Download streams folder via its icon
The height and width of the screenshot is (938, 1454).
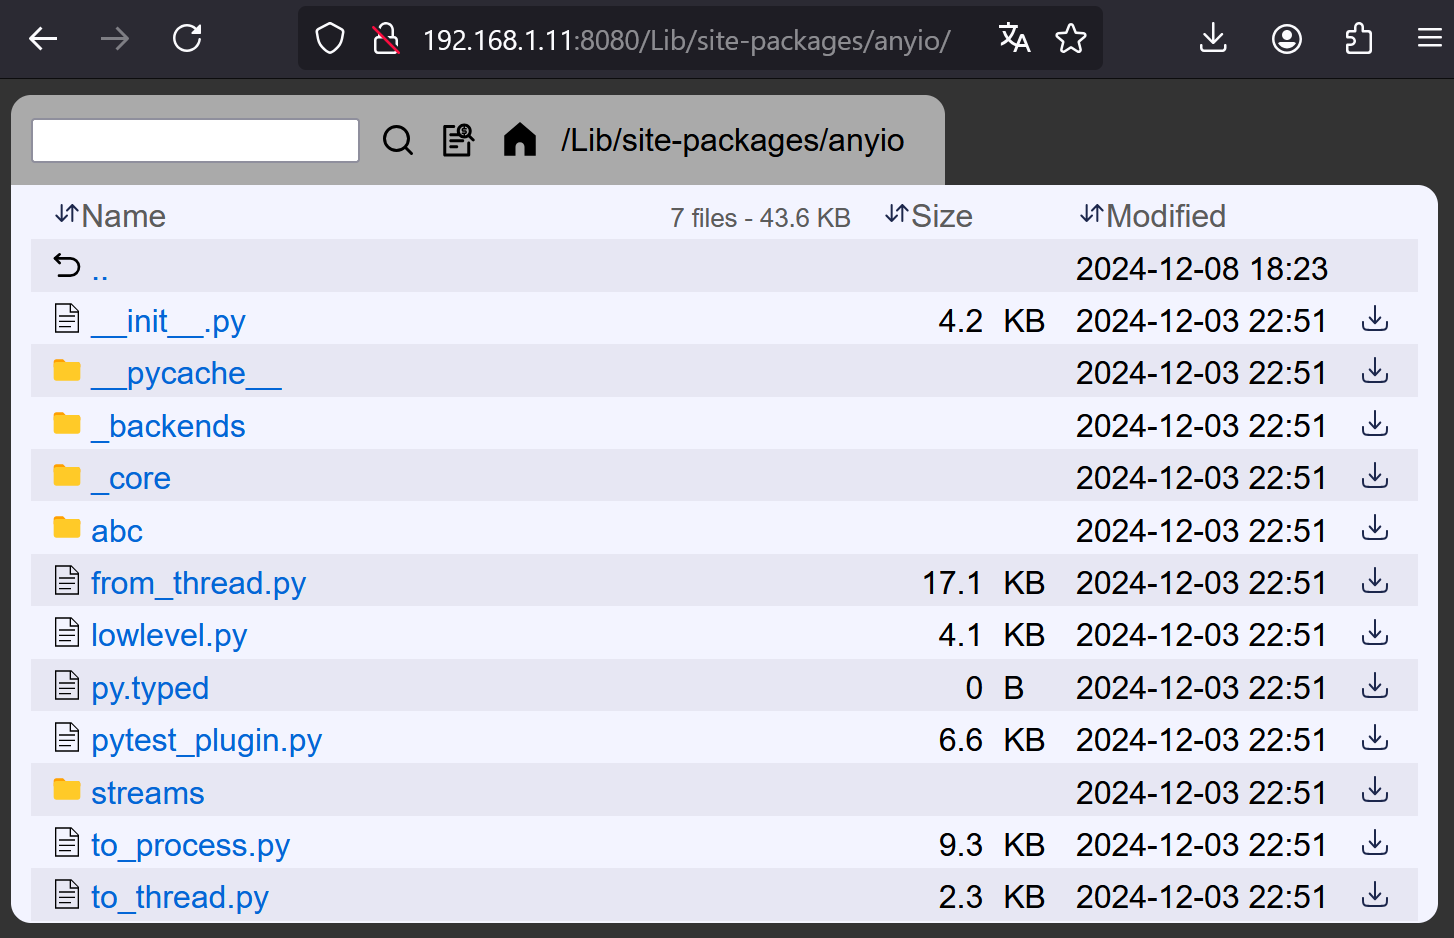coord(1375,792)
